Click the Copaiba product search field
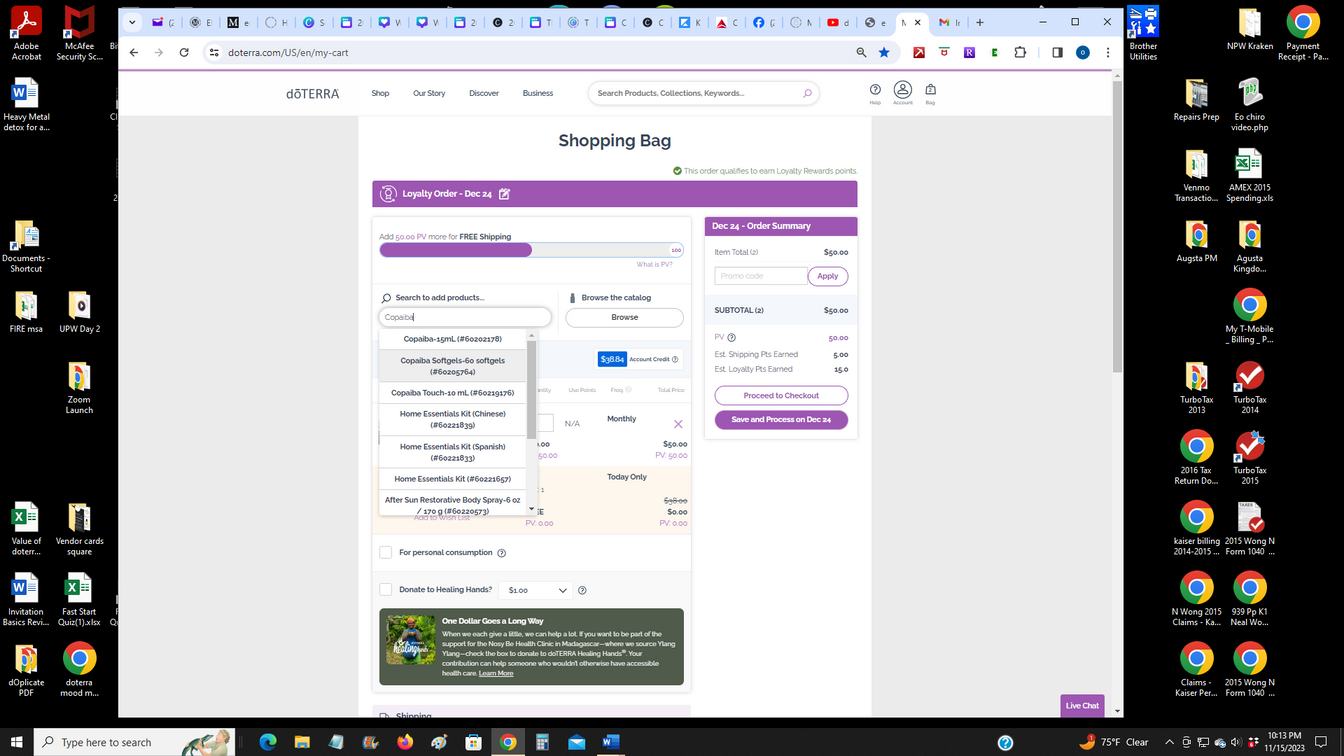1344x756 pixels. pos(465,317)
